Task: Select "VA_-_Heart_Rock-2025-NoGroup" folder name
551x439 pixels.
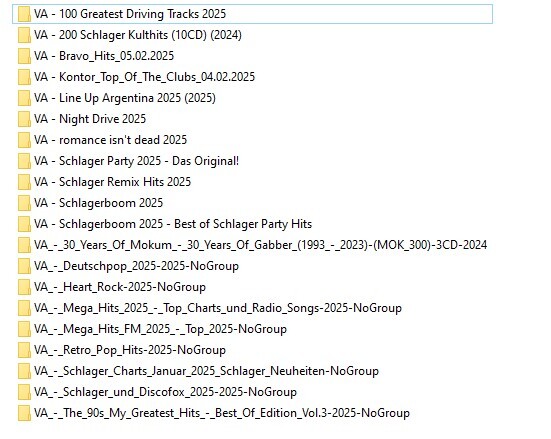Action: pos(120,287)
